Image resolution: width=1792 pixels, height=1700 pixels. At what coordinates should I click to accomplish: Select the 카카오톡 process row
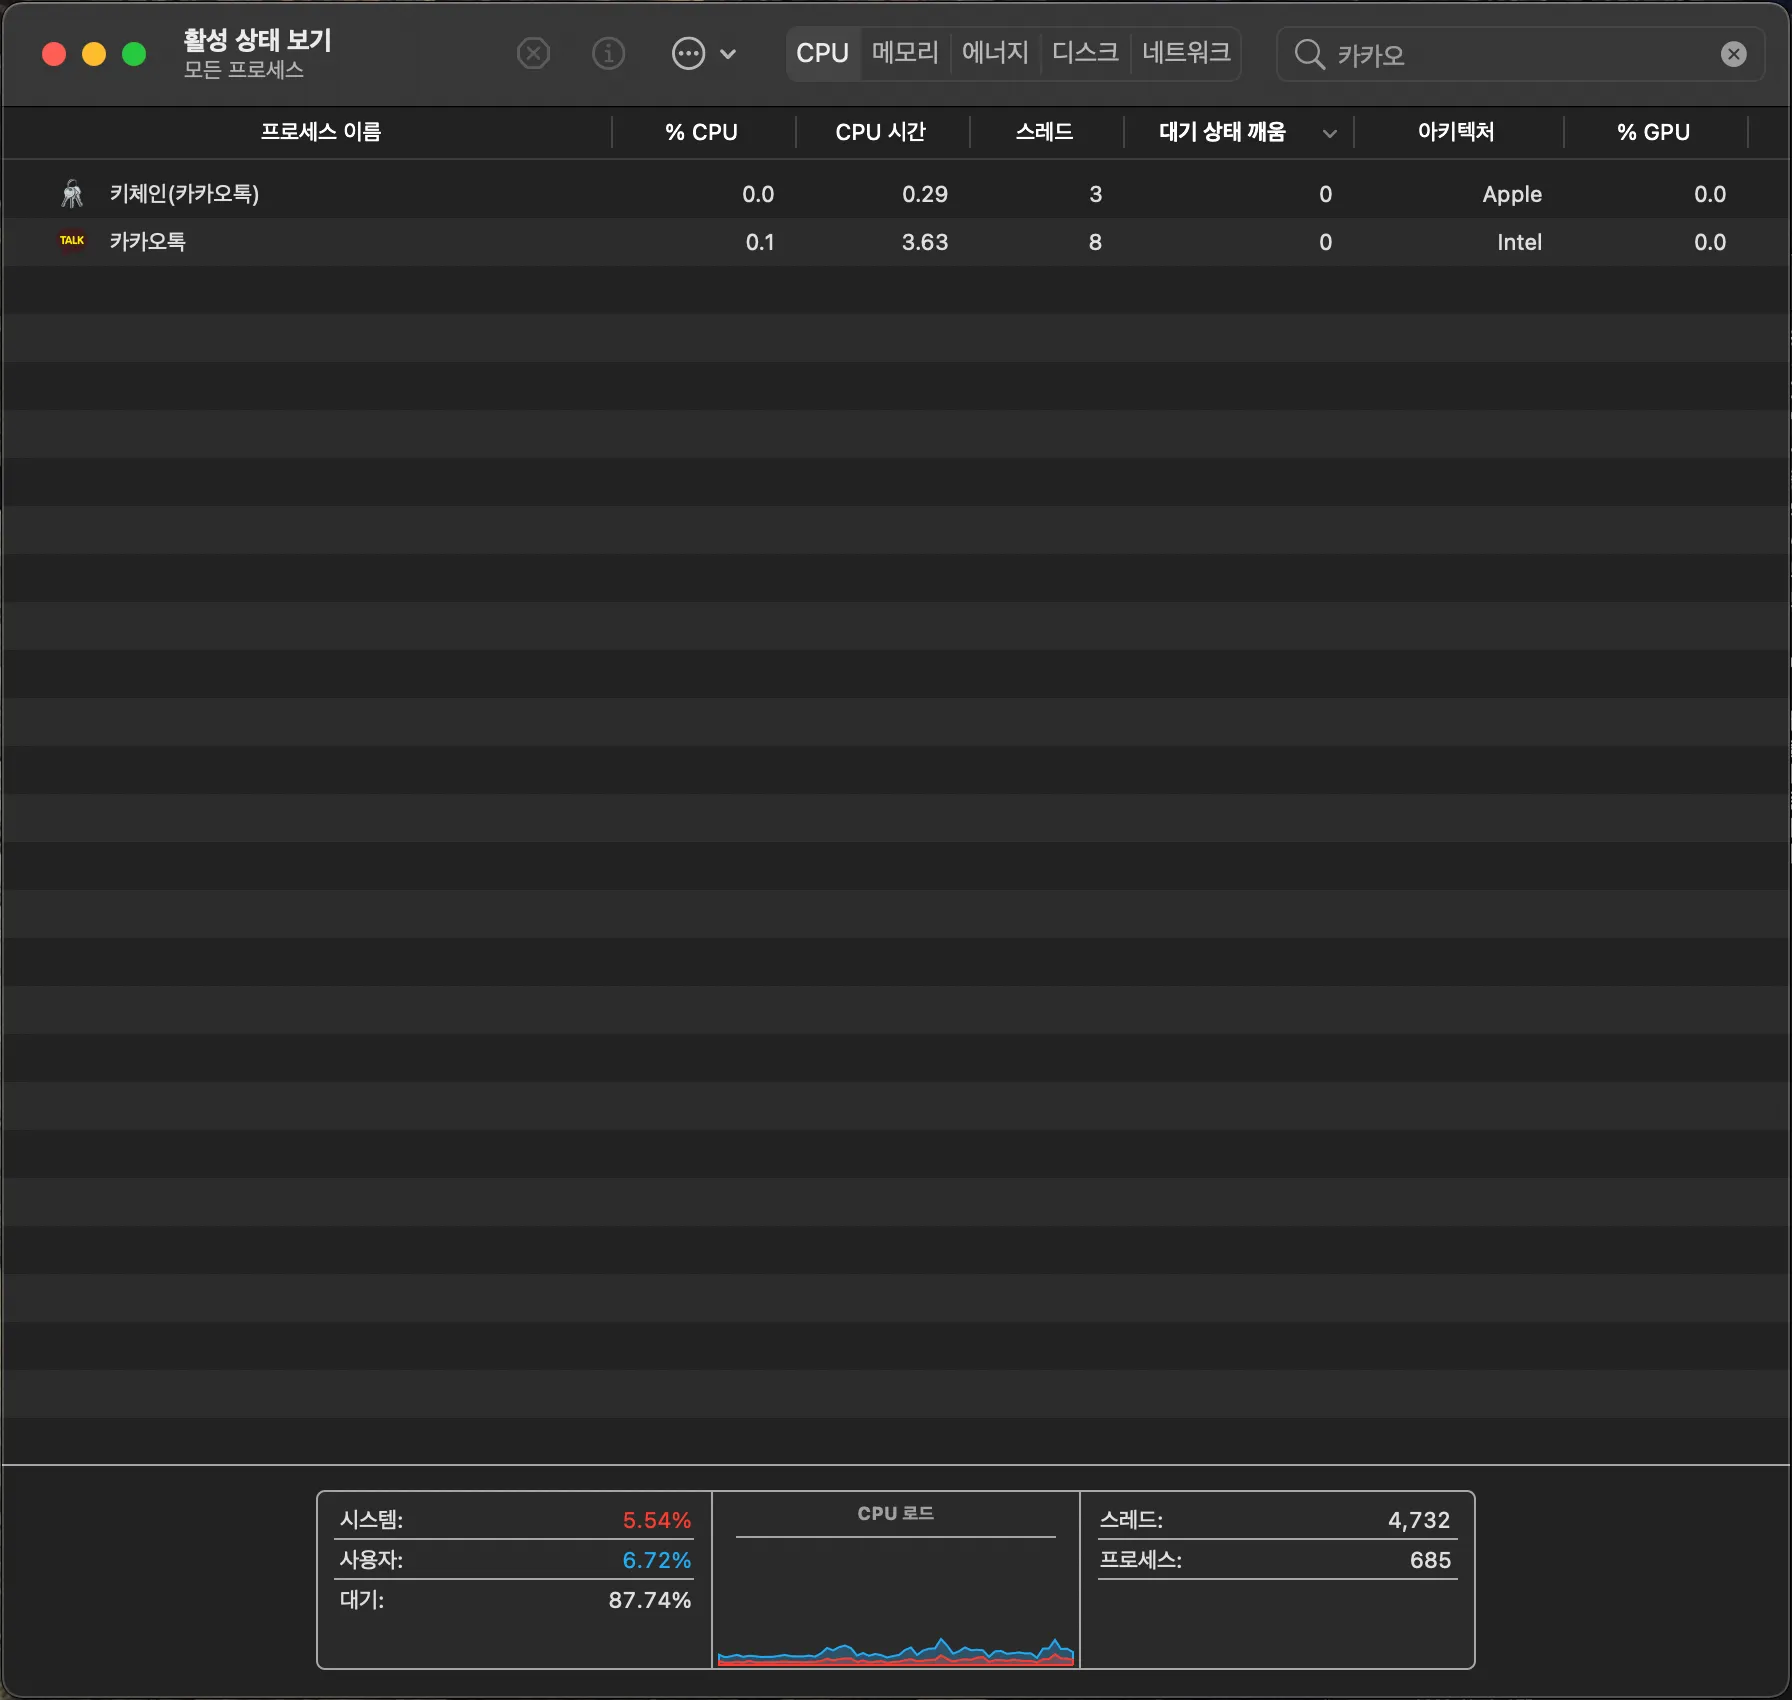[400, 242]
